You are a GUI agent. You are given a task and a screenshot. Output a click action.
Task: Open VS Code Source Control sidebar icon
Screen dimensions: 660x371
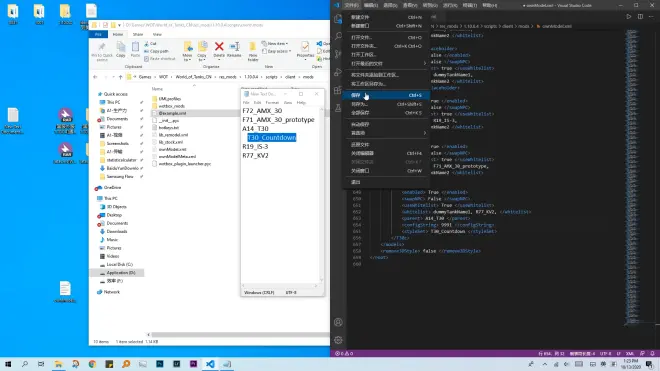(x=338, y=54)
